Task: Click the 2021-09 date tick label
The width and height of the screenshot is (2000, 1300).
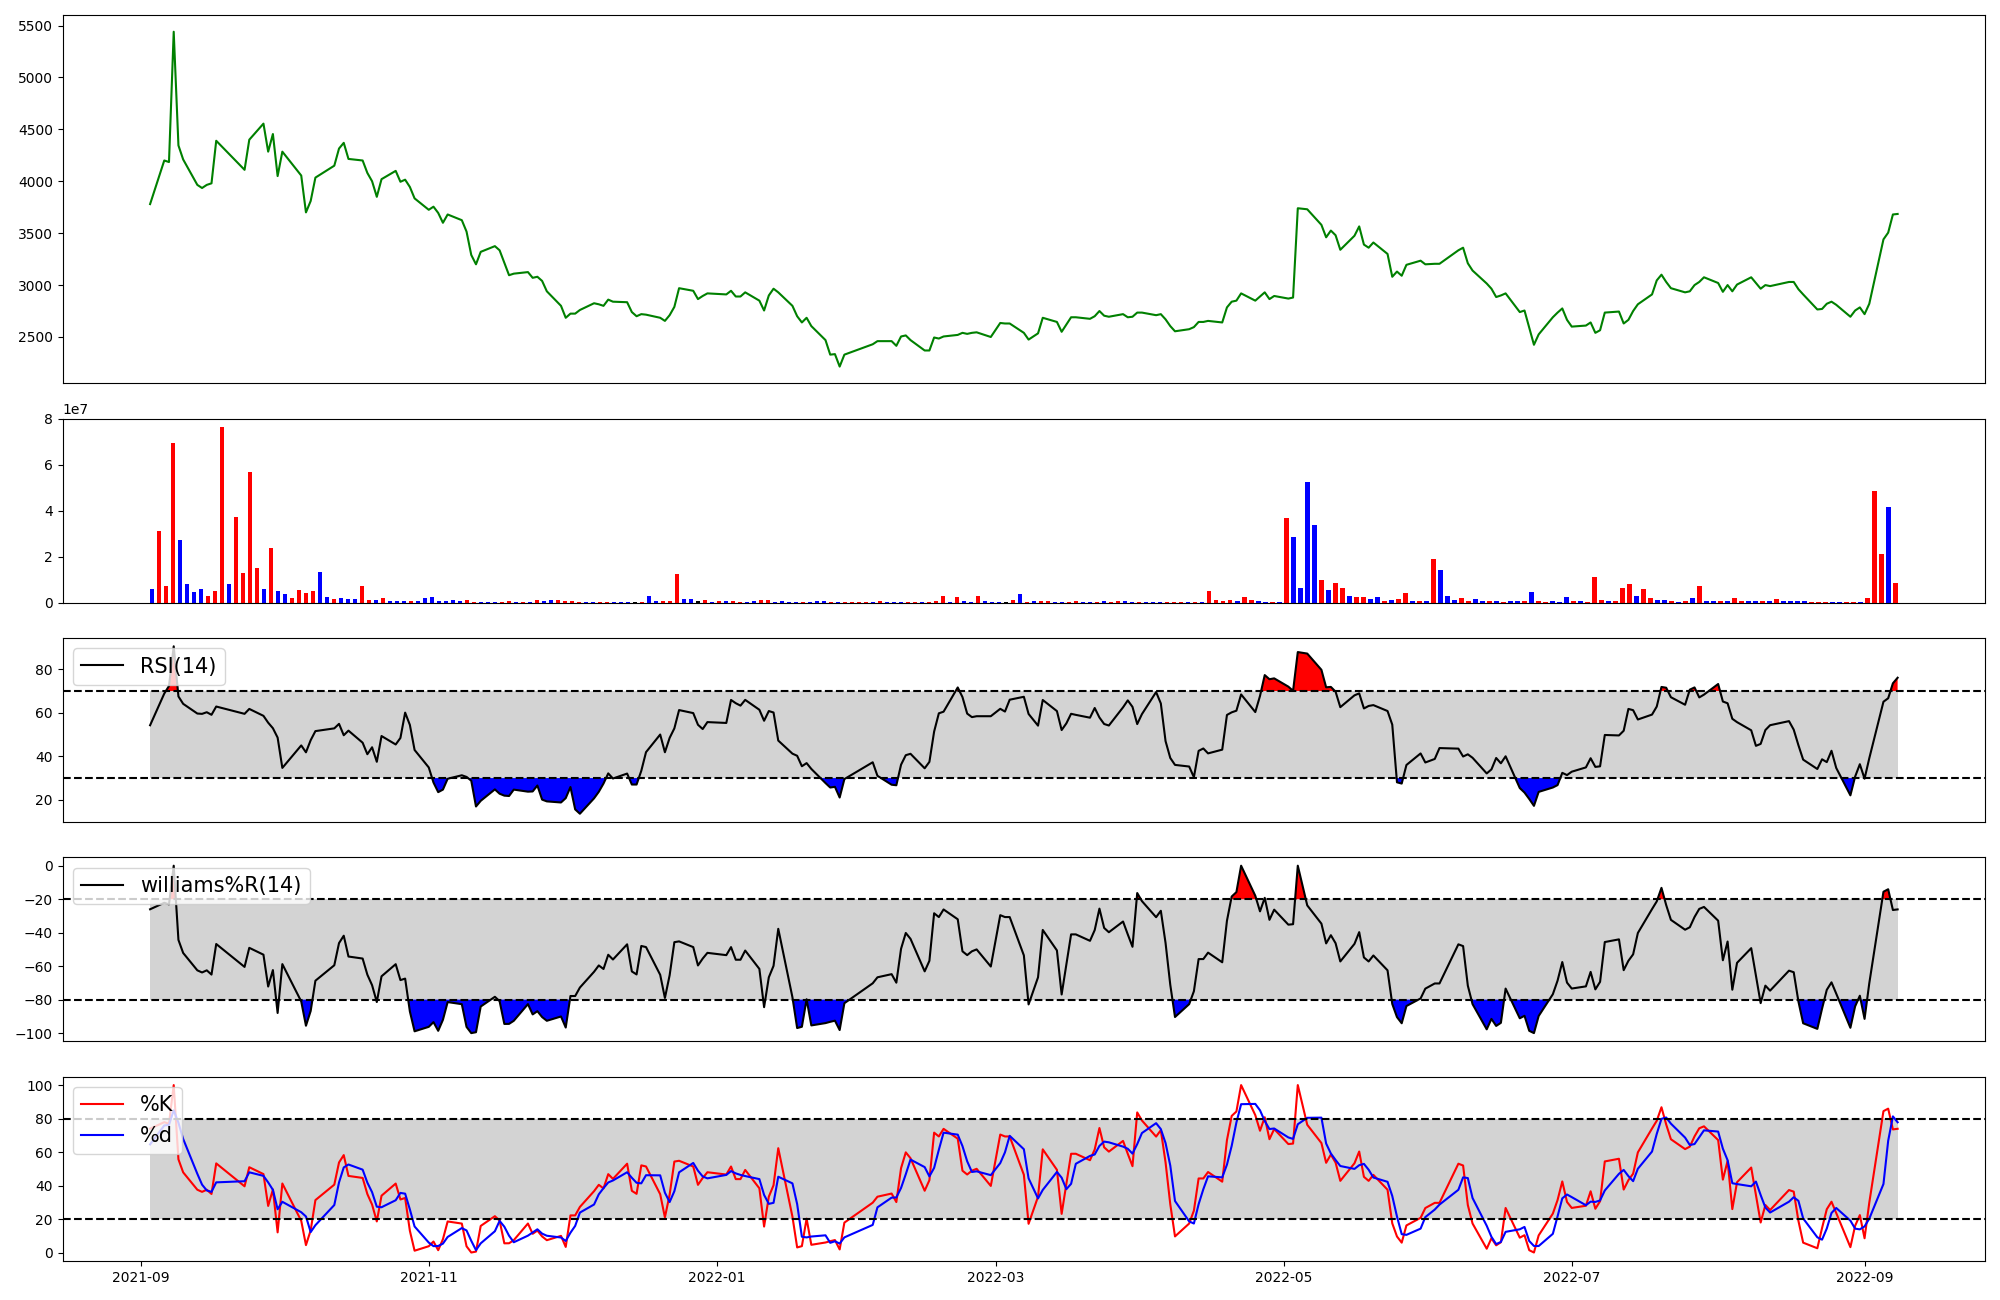Action: (x=140, y=1276)
